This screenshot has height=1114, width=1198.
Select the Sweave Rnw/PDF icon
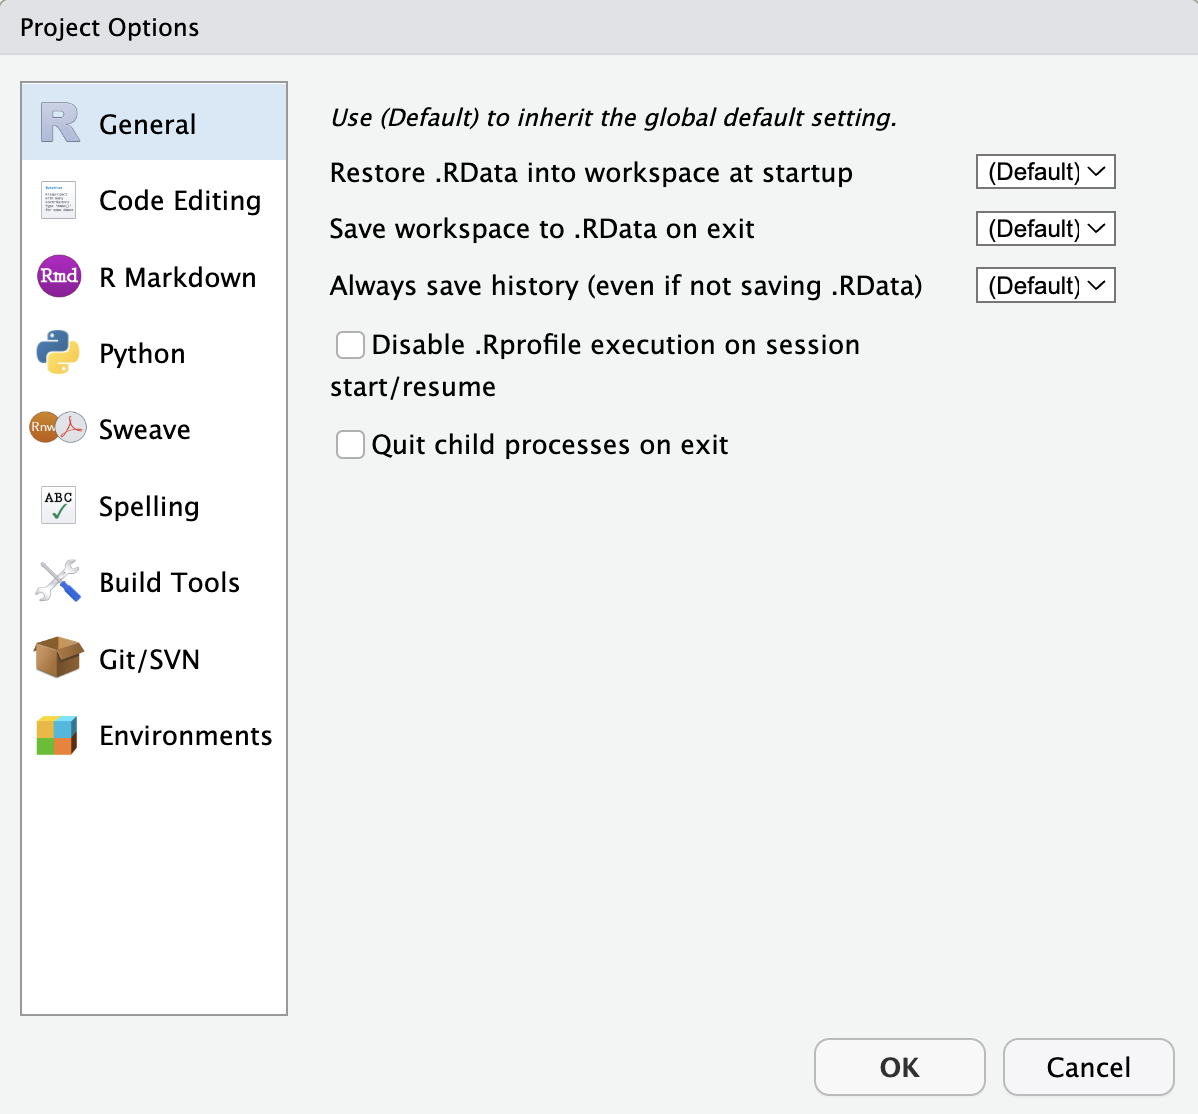[x=57, y=429]
